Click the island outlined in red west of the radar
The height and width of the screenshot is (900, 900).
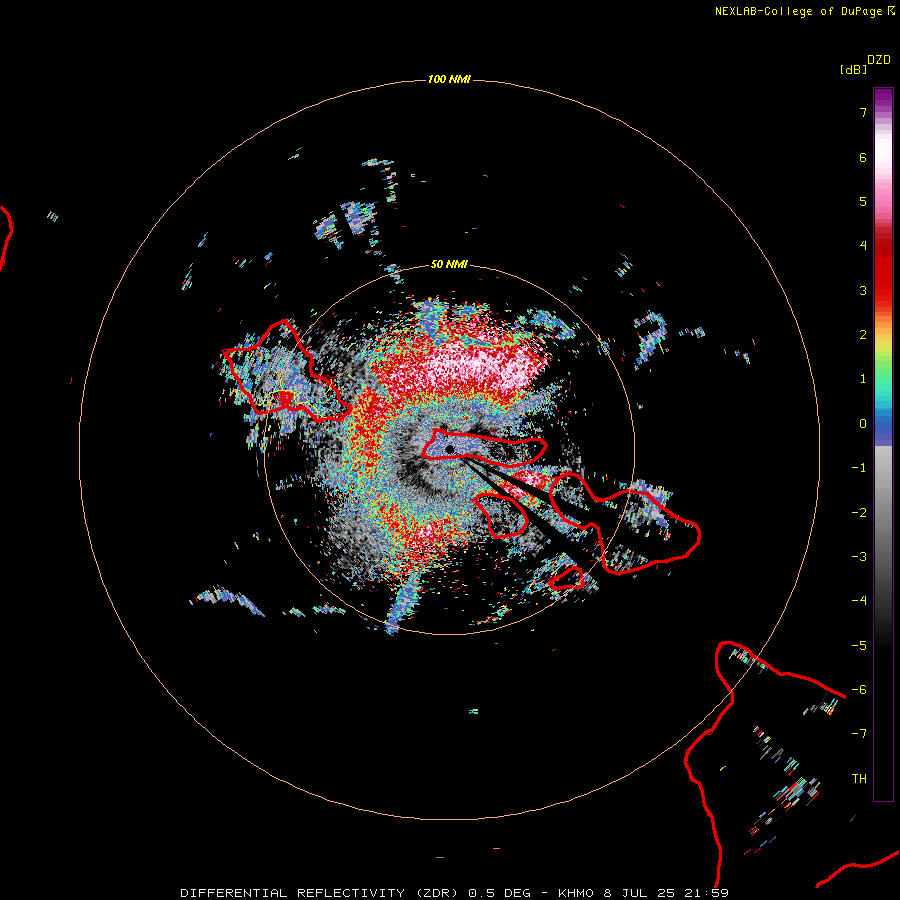(286, 373)
